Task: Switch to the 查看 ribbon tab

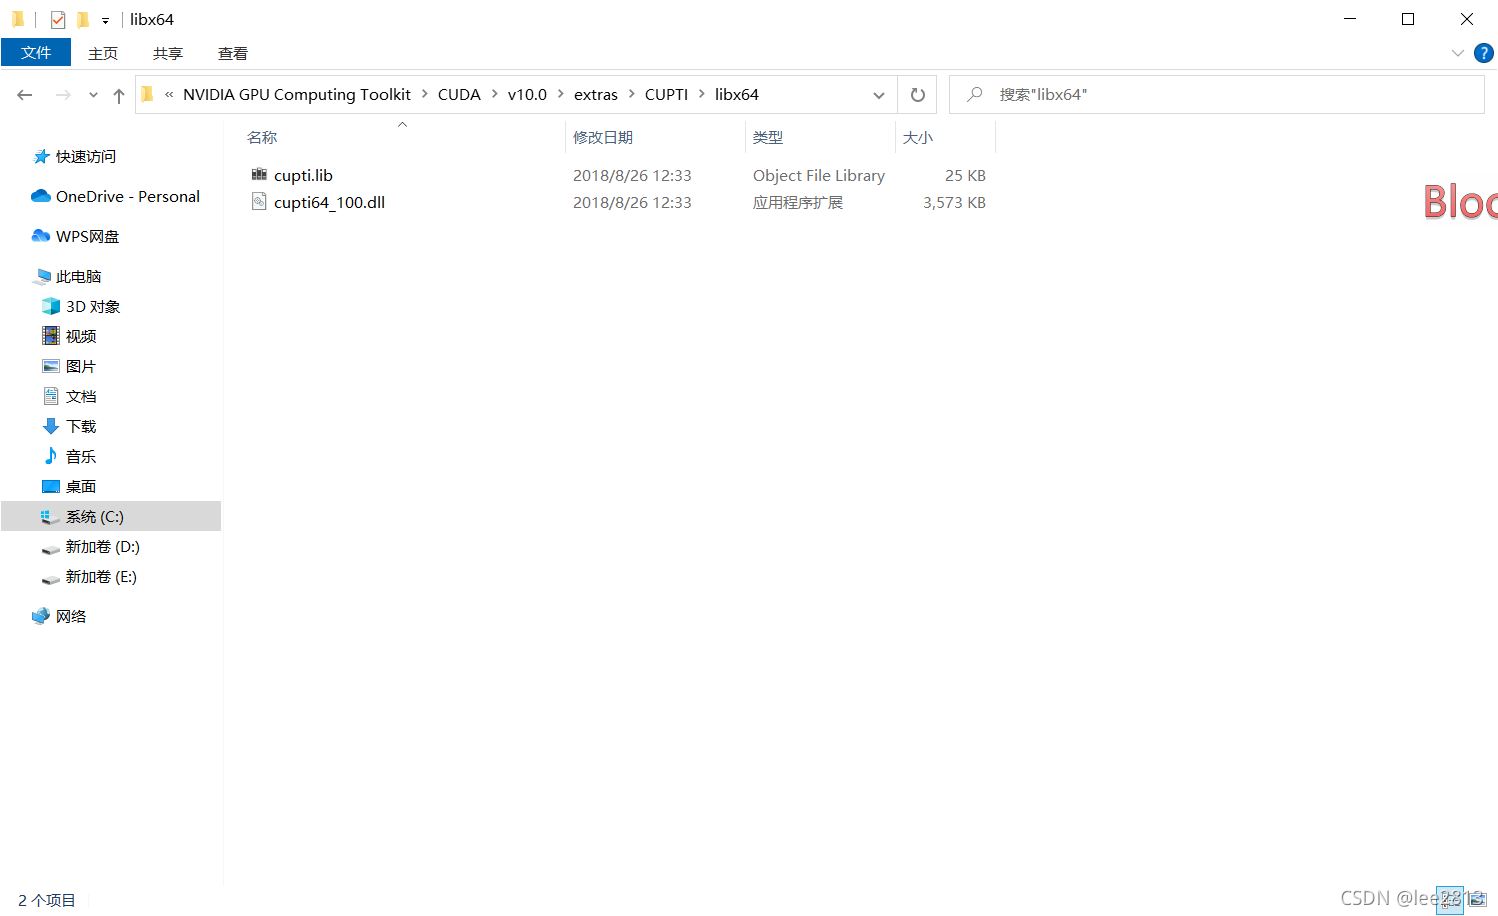Action: (x=233, y=53)
